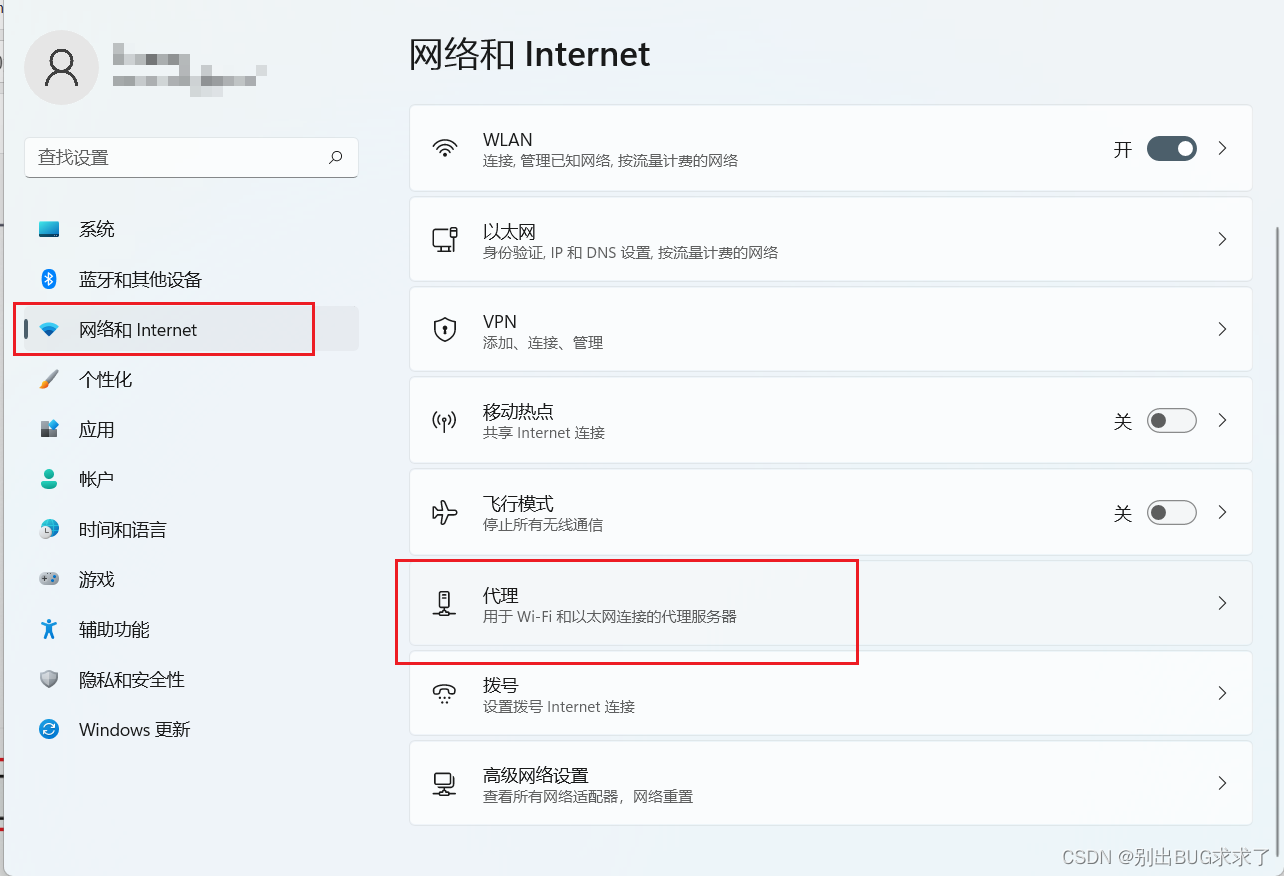Click text 设置拨号 Internet 连接

tap(559, 707)
